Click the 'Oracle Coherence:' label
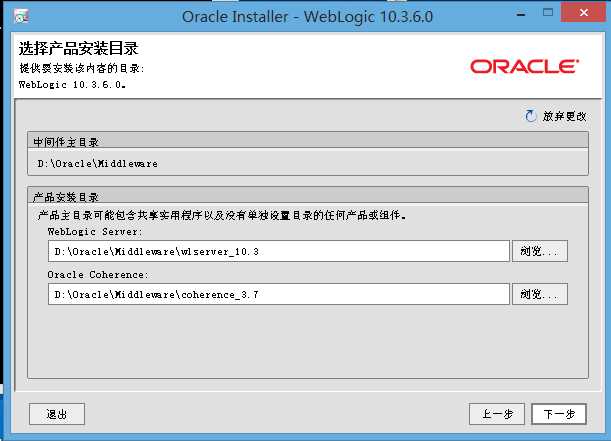The image size is (611, 441). tap(98, 275)
